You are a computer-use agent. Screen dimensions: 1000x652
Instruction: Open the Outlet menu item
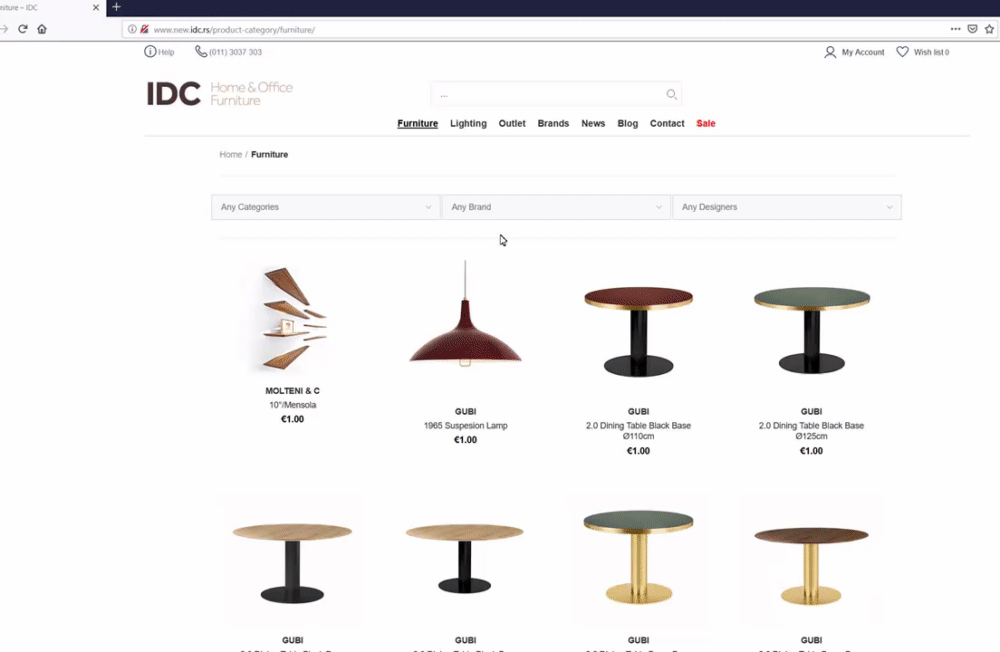pyautogui.click(x=512, y=124)
